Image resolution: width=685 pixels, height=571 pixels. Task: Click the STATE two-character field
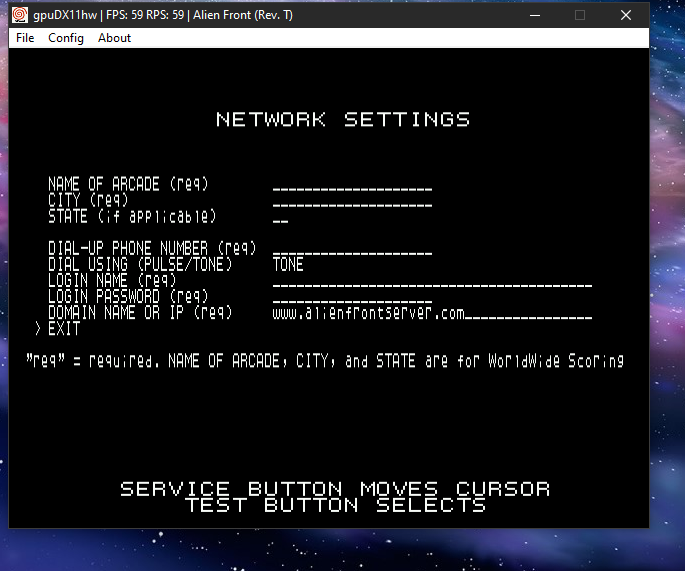coord(280,217)
